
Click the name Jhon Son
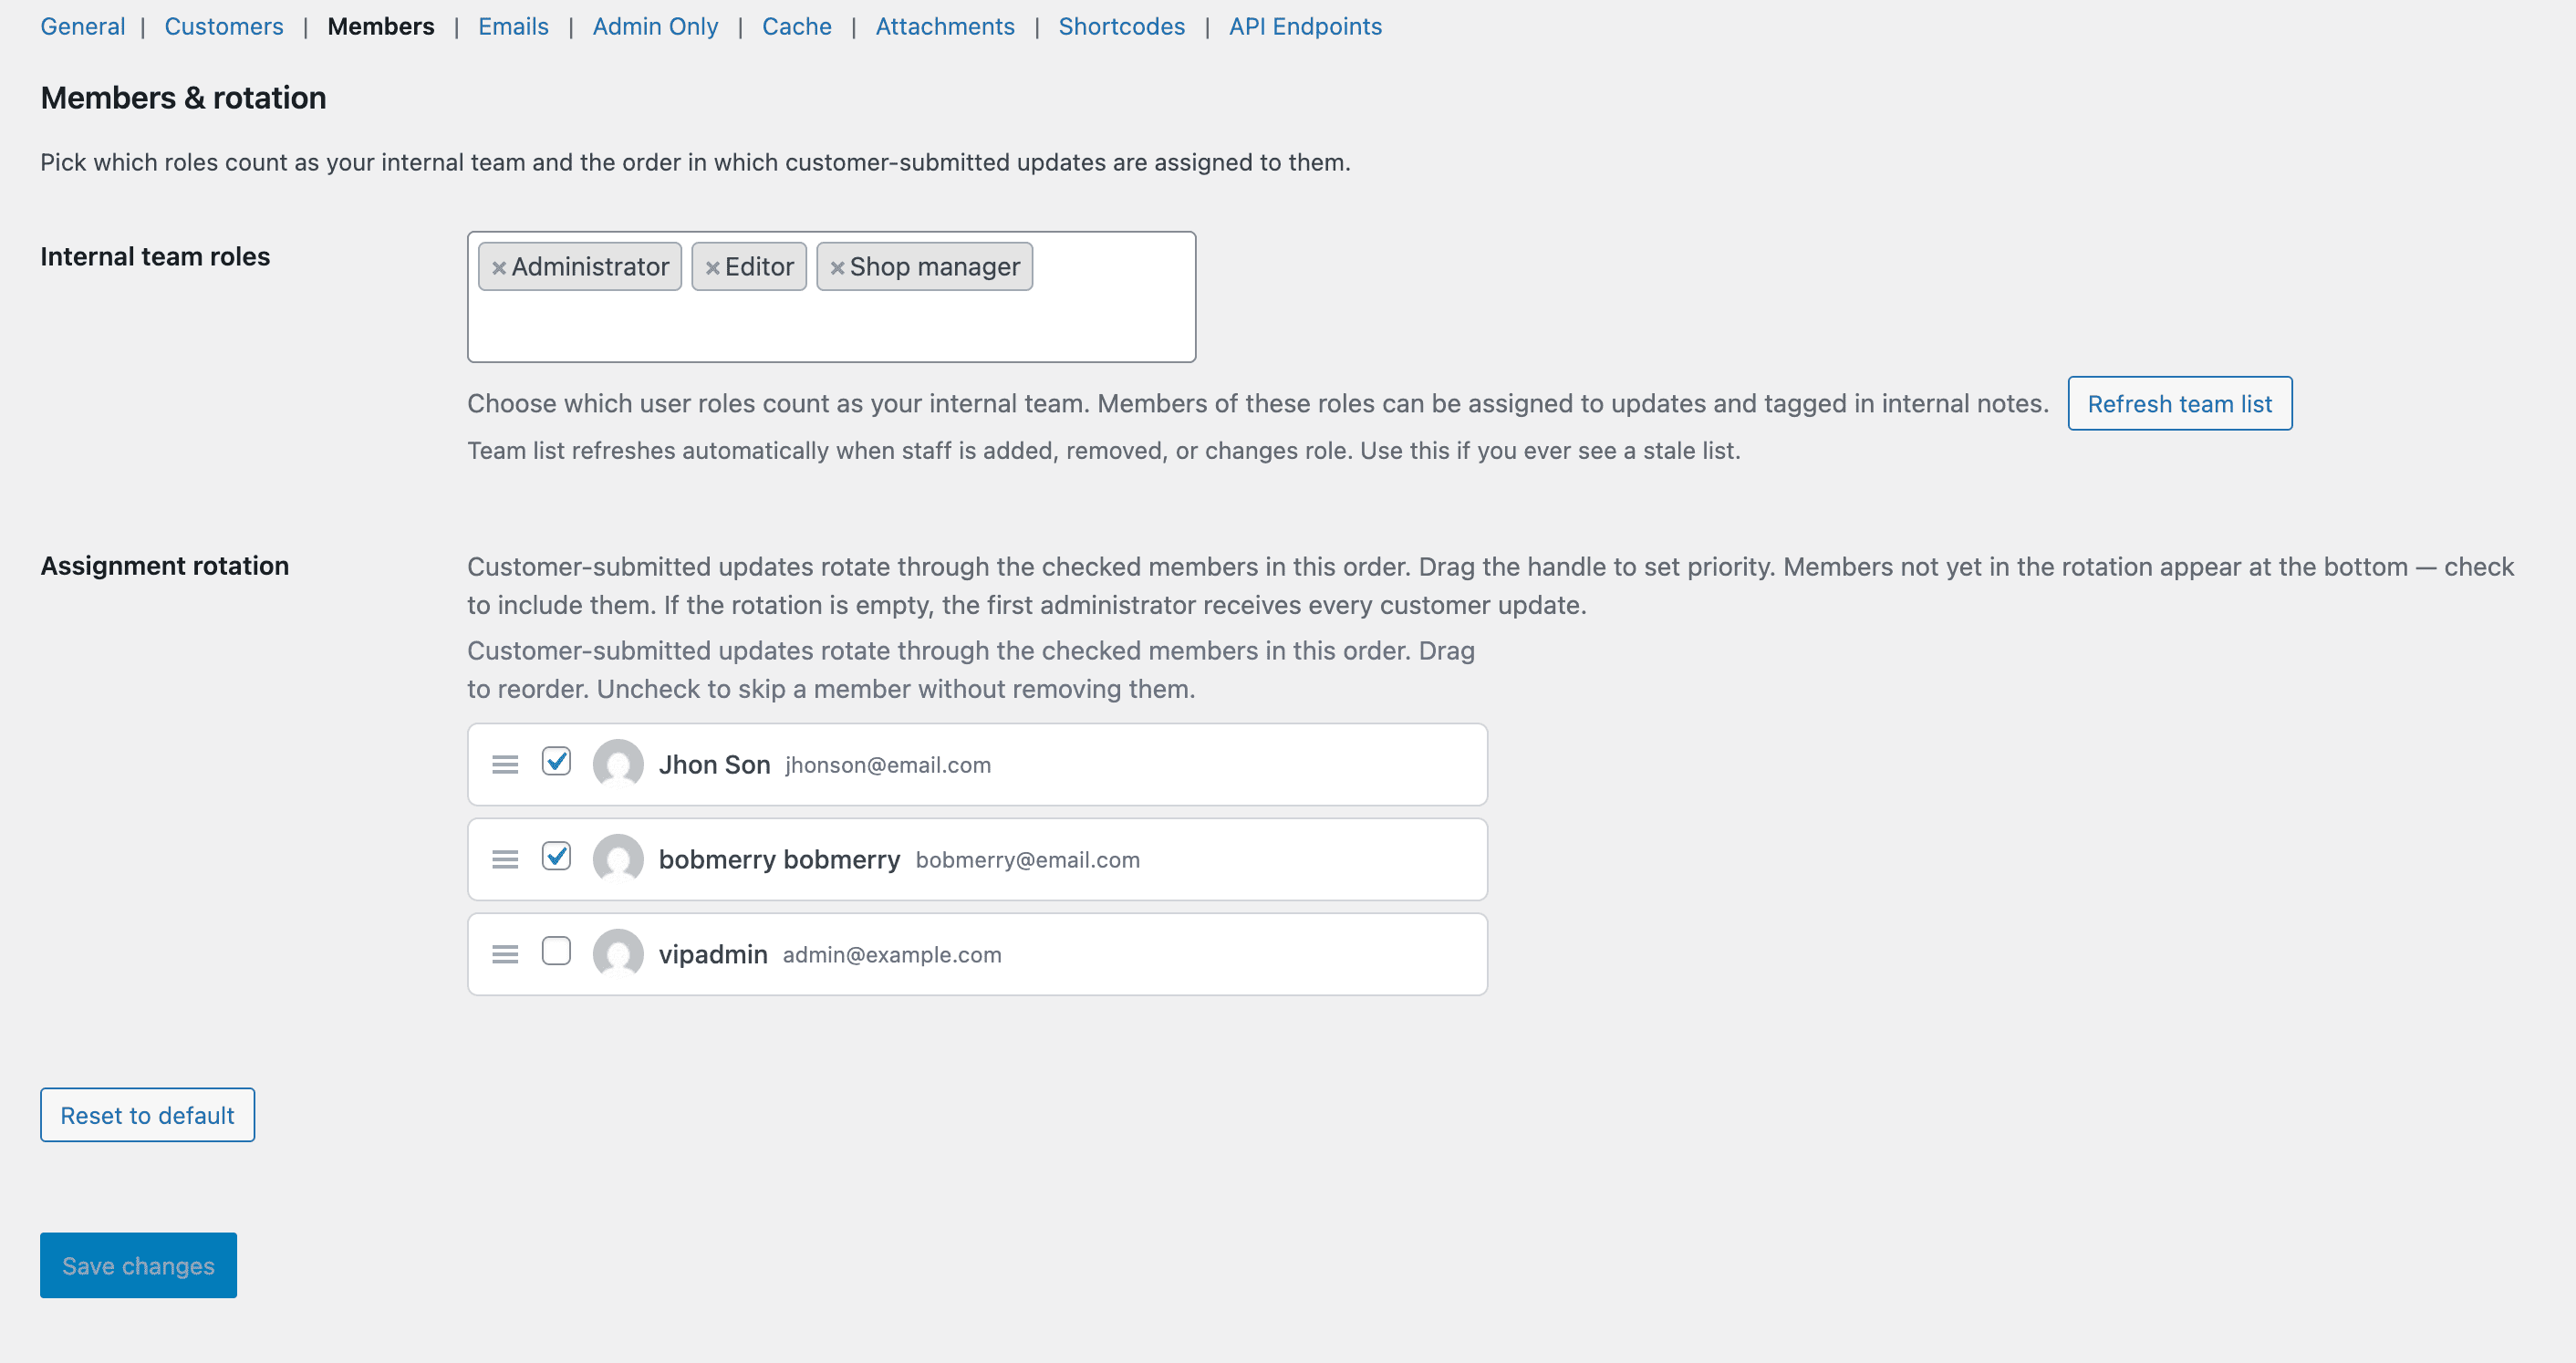point(714,765)
